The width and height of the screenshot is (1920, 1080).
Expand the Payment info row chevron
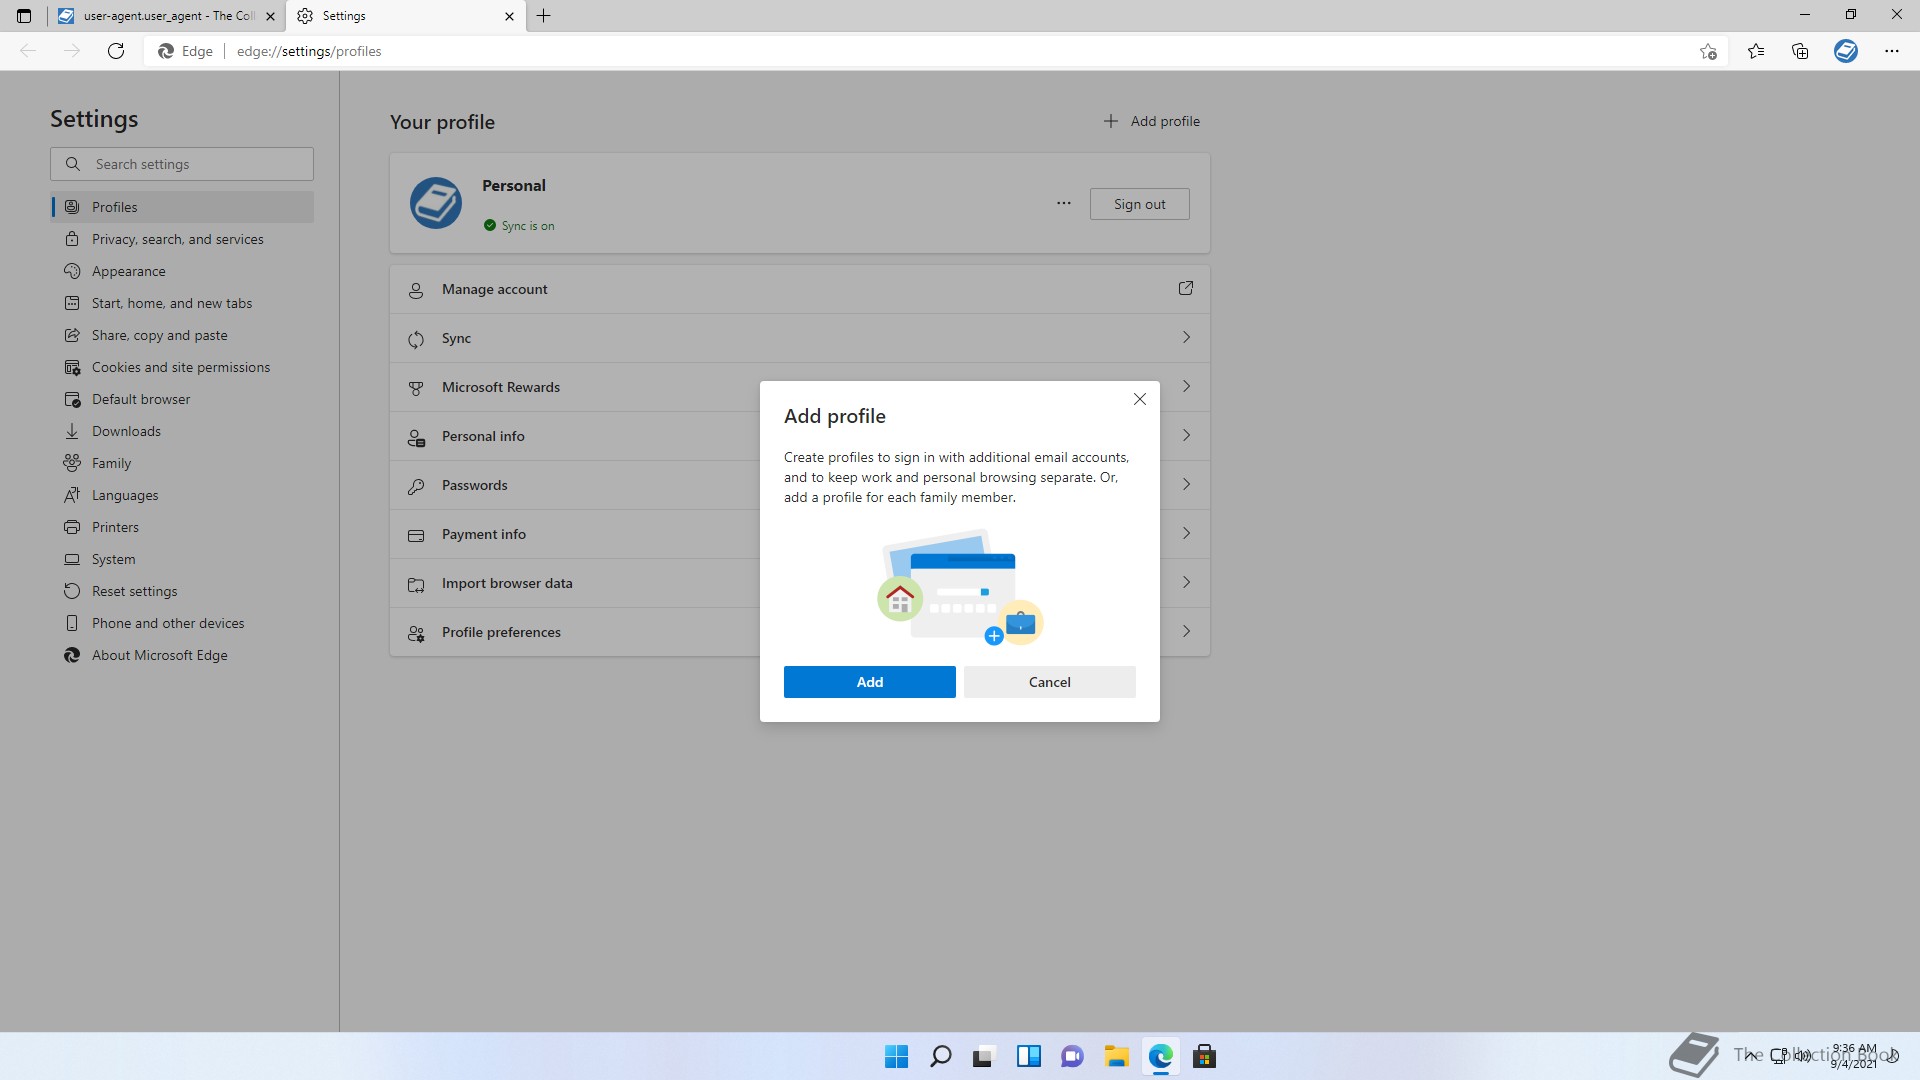[x=1186, y=533]
